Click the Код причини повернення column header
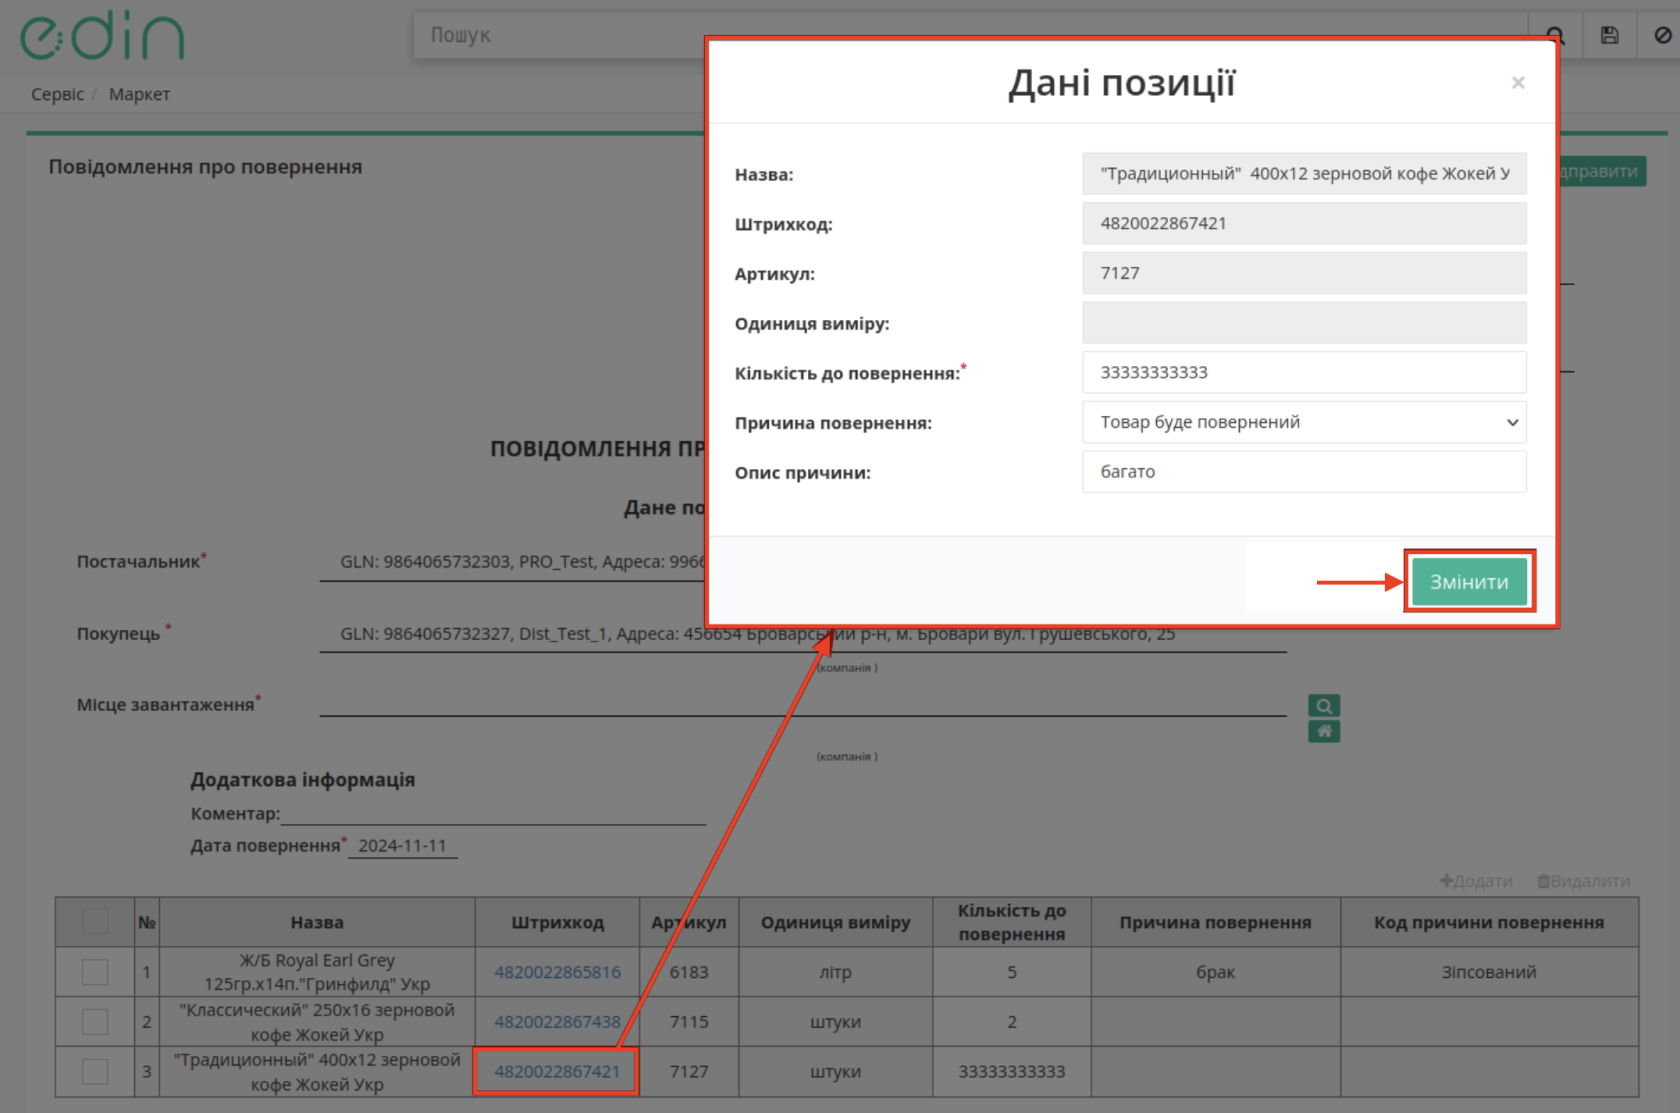The width and height of the screenshot is (1680, 1113). click(x=1489, y=922)
